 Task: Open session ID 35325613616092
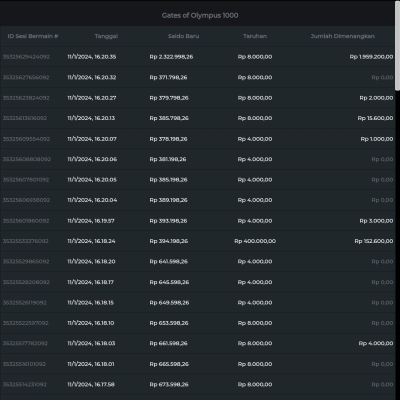tap(25, 118)
